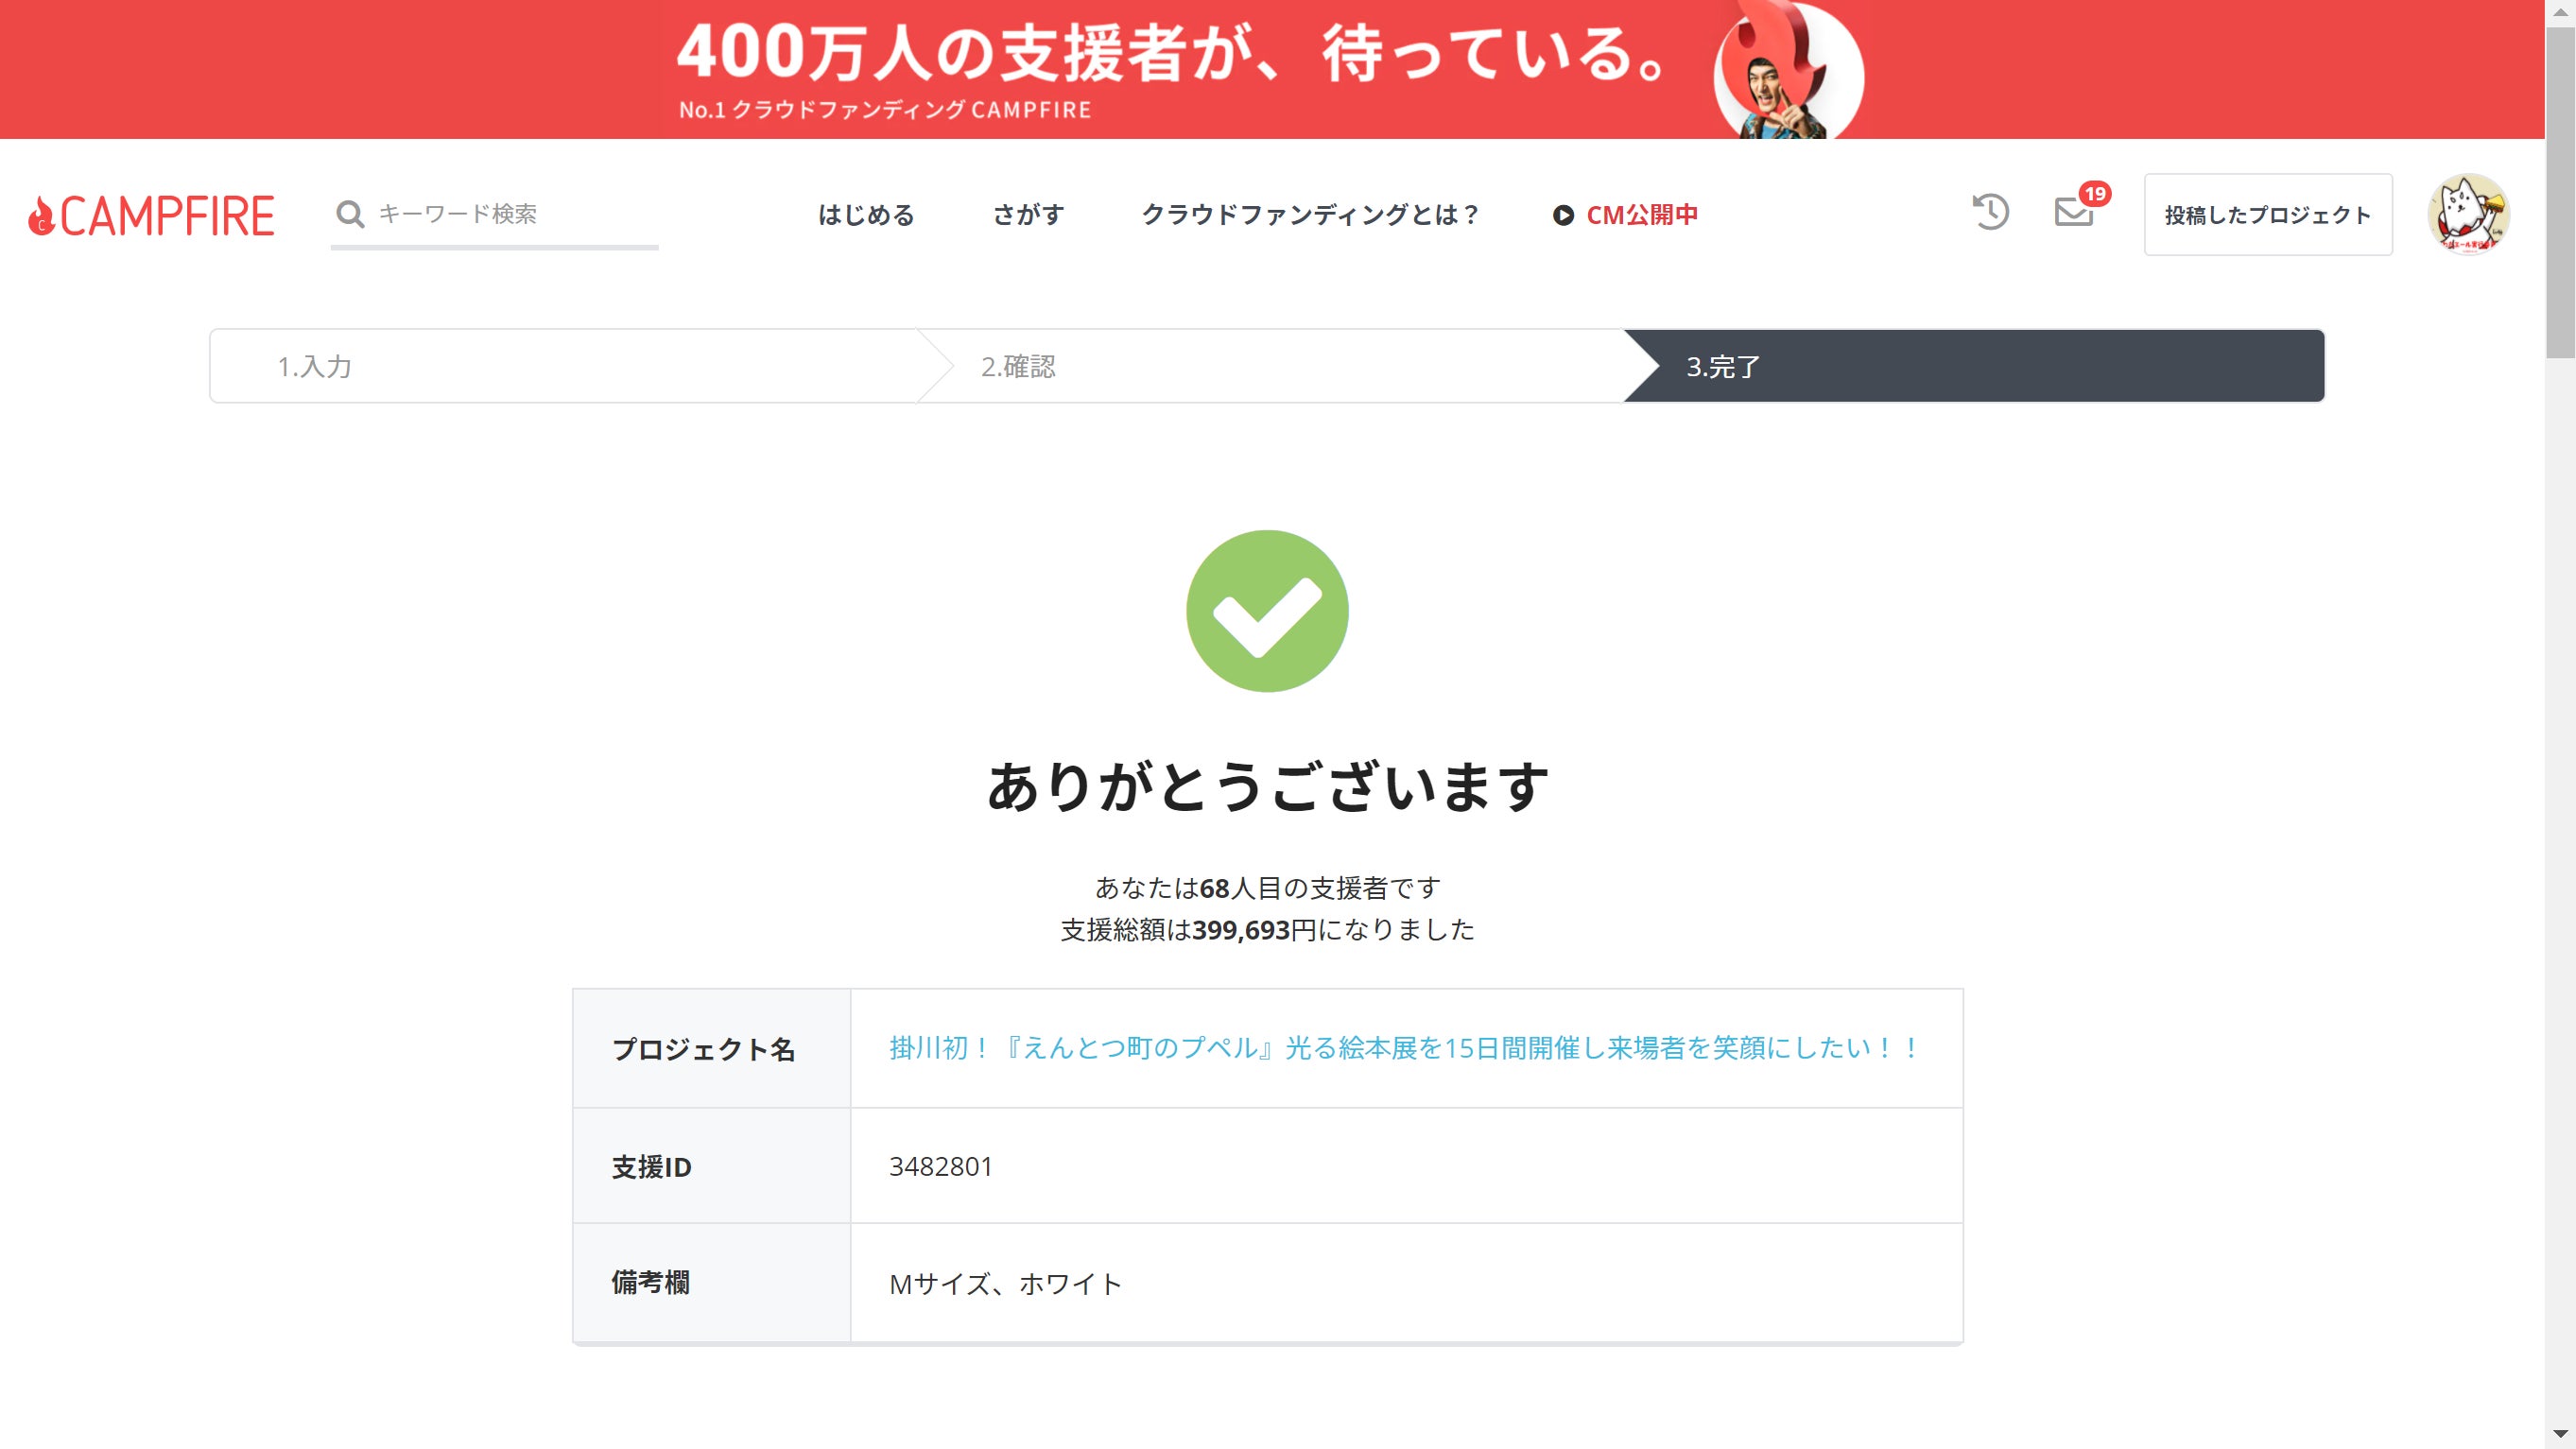Click the green checkmark completion icon
The width and height of the screenshot is (2576, 1449).
(1267, 611)
